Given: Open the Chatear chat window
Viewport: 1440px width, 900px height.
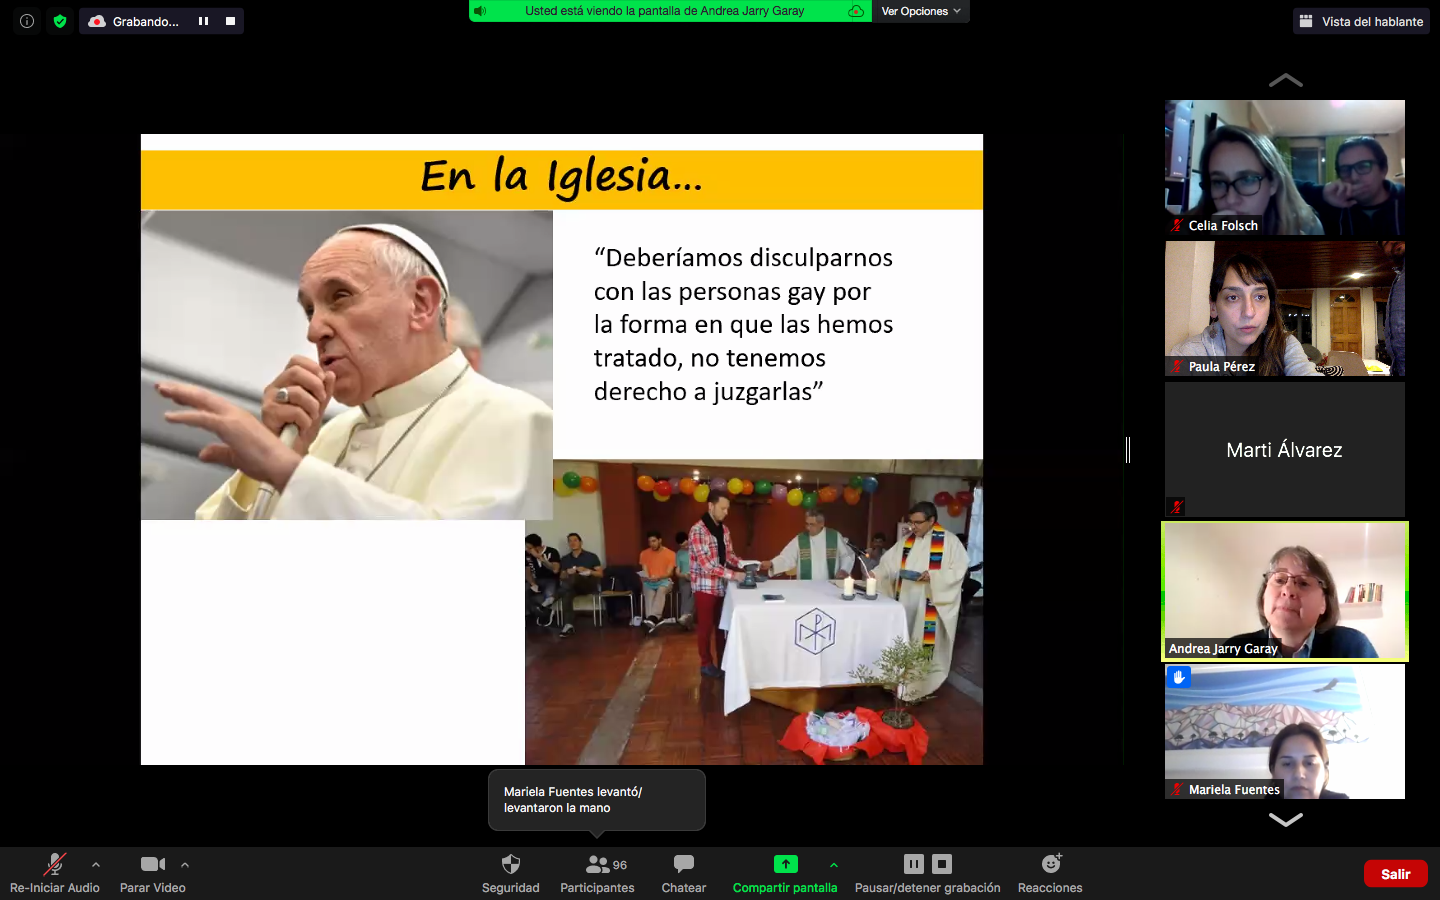Looking at the screenshot, I should tap(684, 864).
